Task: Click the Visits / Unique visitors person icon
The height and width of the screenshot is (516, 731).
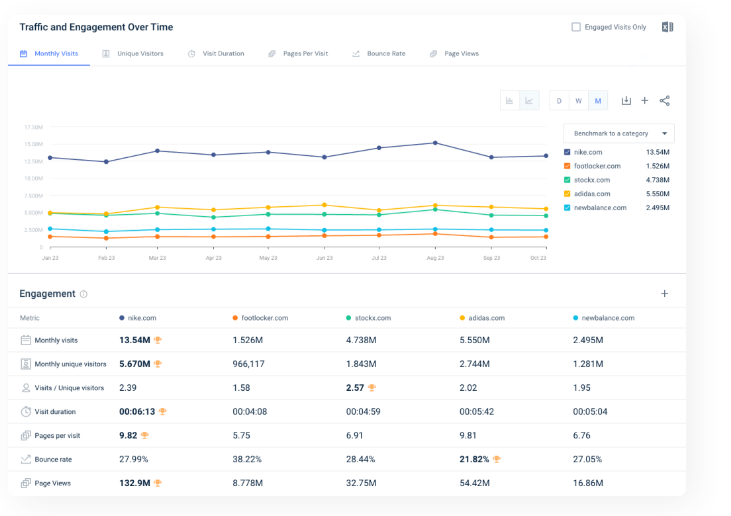Action: 26,388
